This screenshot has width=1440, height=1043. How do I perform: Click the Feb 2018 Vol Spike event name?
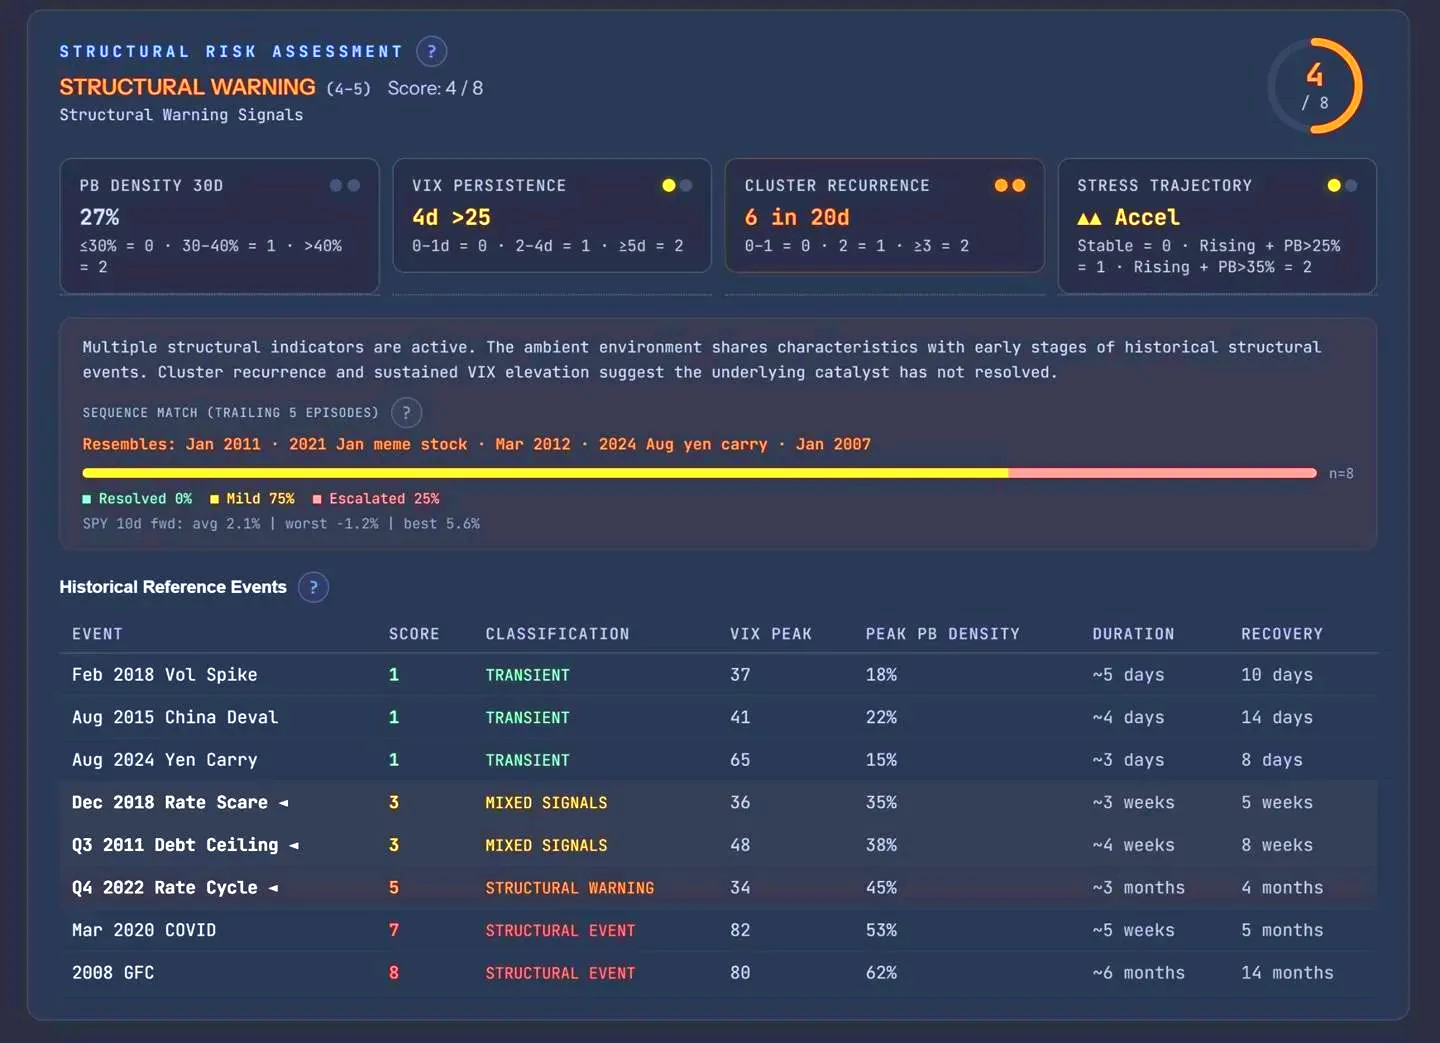pyautogui.click(x=164, y=675)
